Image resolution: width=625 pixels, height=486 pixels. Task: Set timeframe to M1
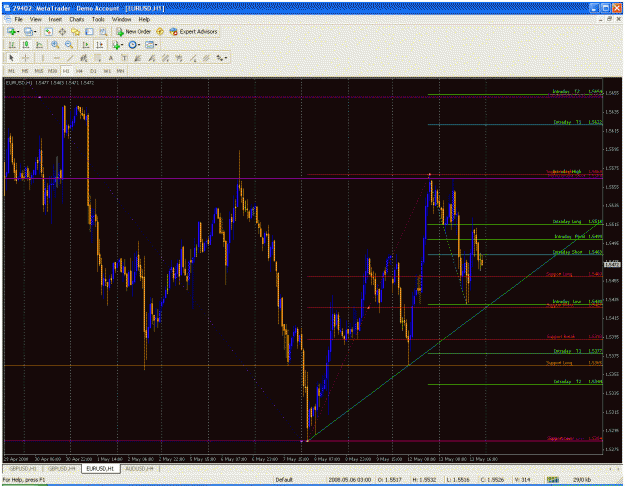click(12, 71)
